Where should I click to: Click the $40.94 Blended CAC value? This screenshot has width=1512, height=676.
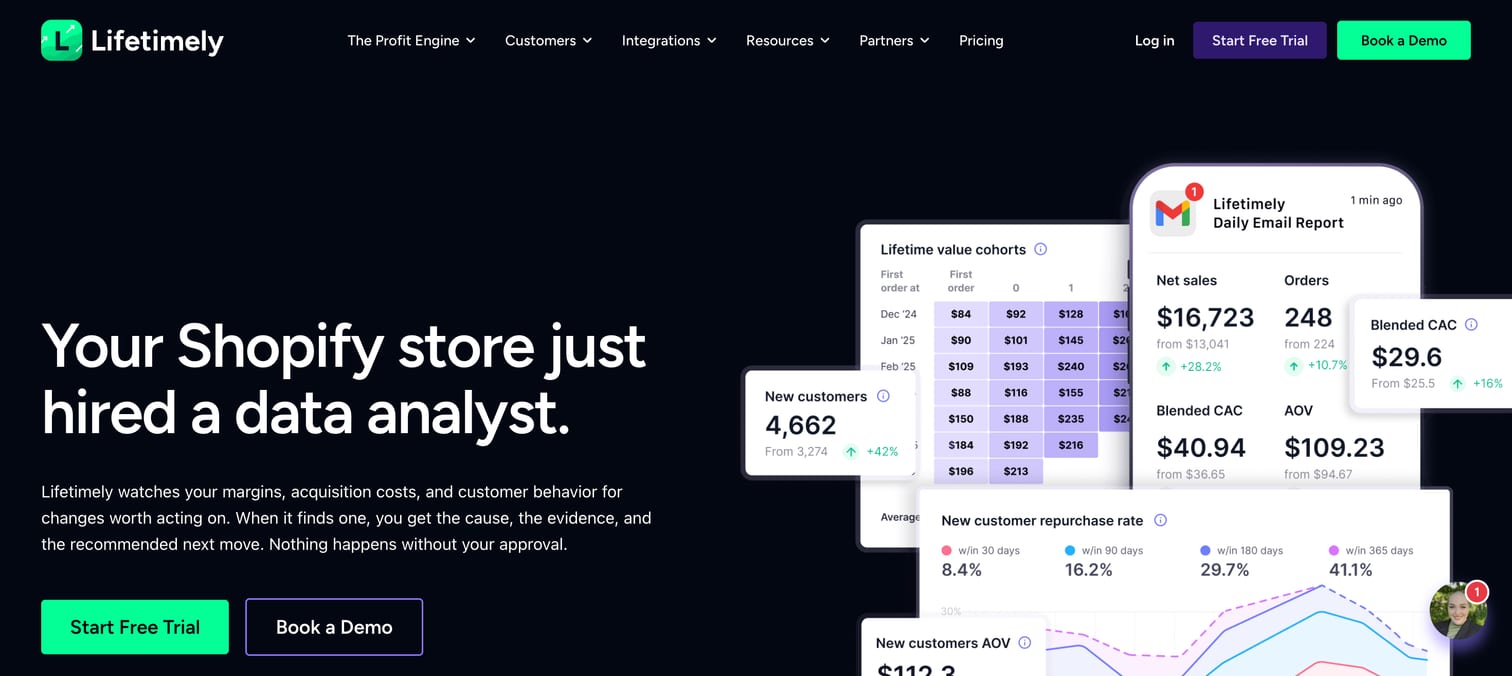point(1201,447)
